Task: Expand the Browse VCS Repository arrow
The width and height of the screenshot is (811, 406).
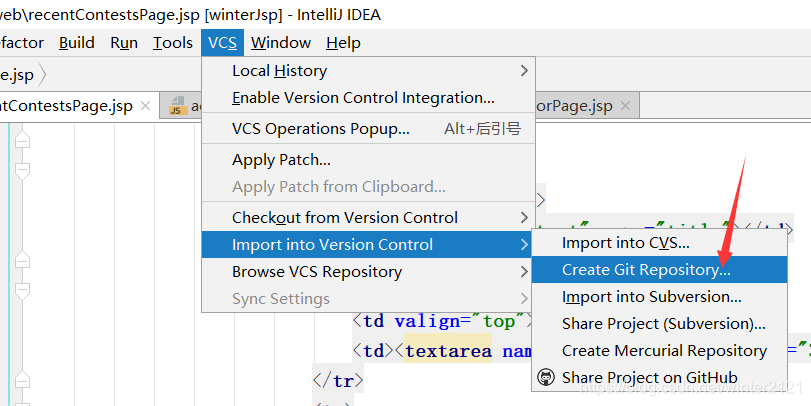Action: [524, 272]
